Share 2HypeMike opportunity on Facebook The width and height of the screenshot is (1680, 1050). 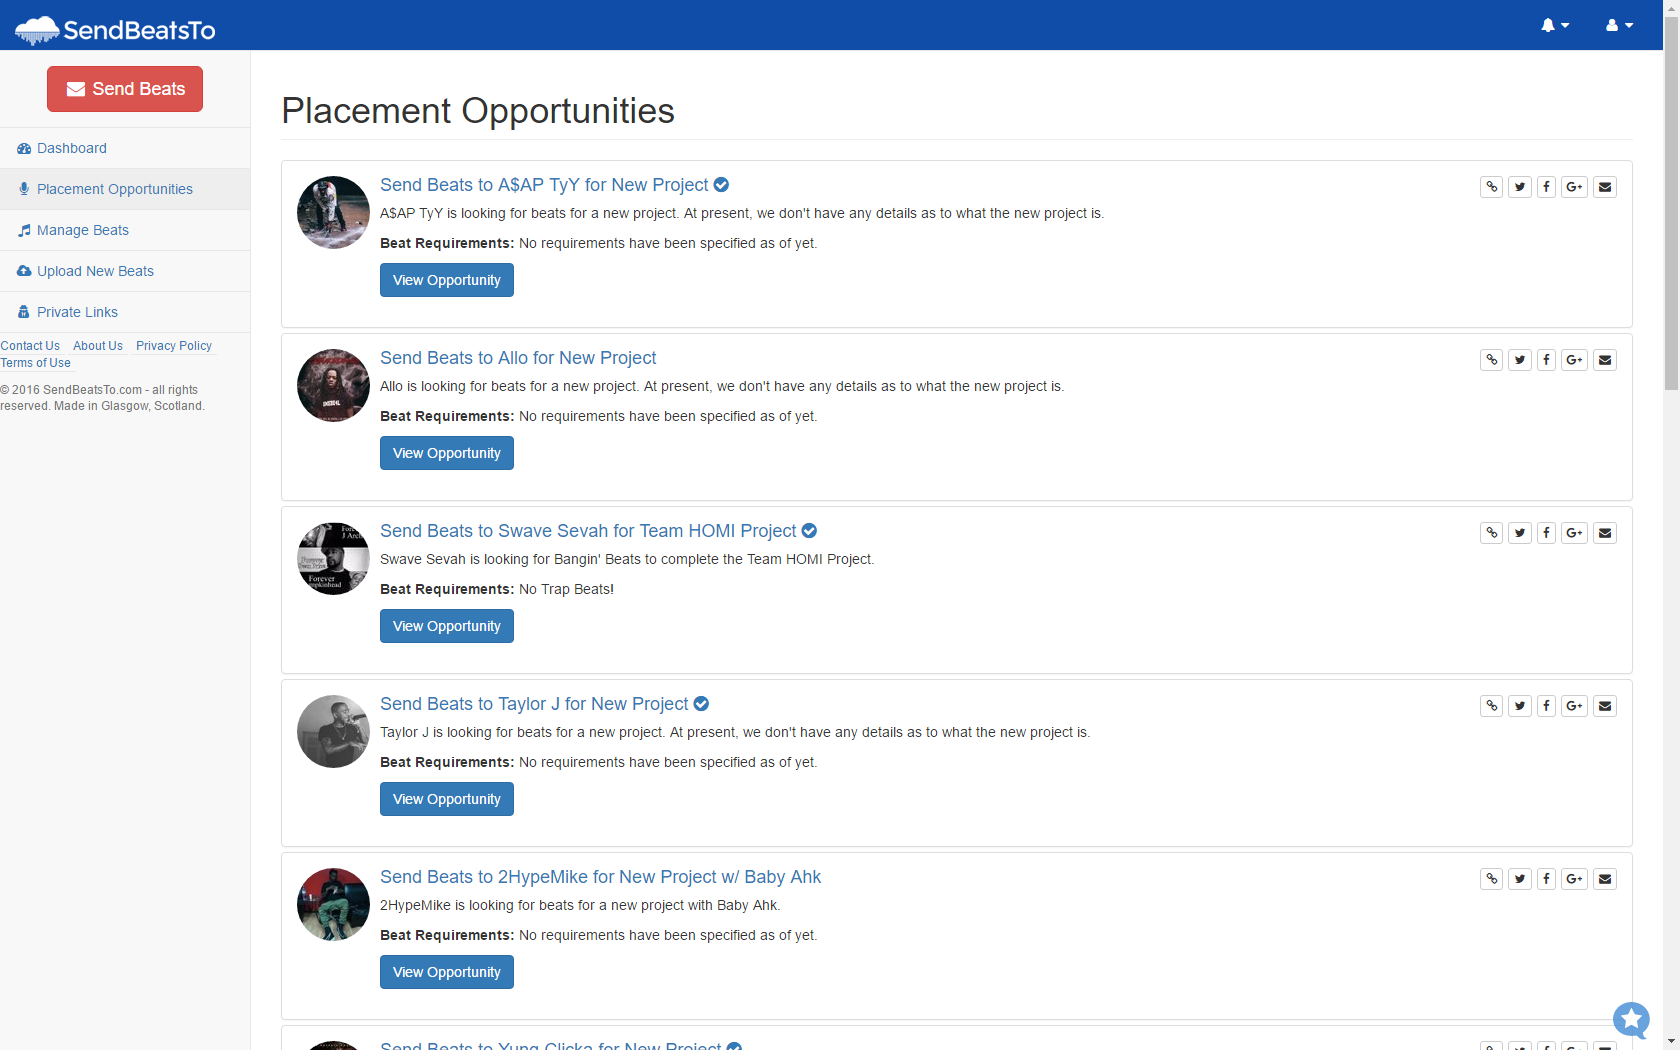1546,879
